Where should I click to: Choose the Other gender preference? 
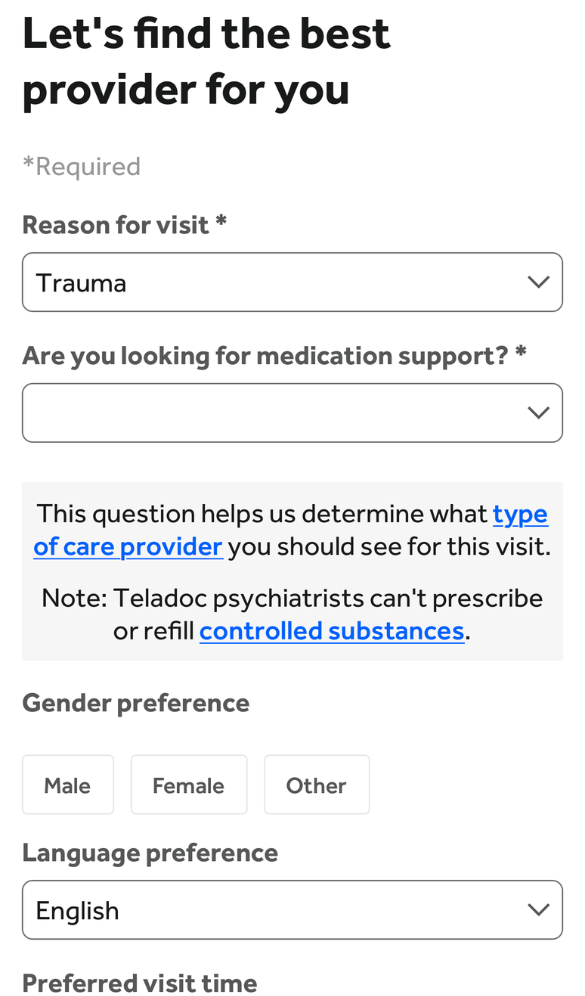(316, 785)
